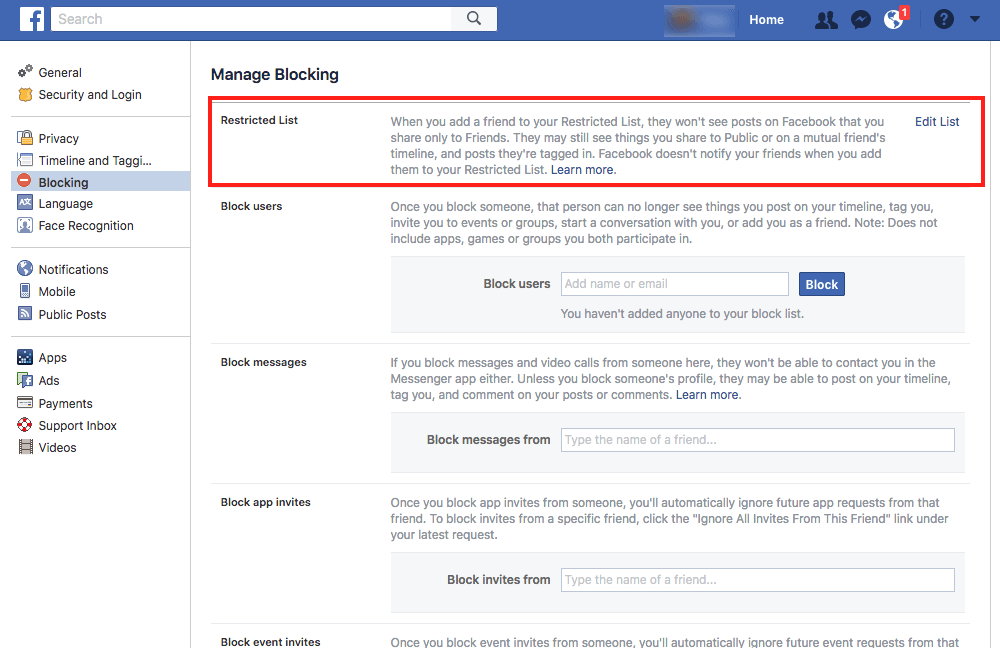Open Public Posts settings

click(72, 314)
